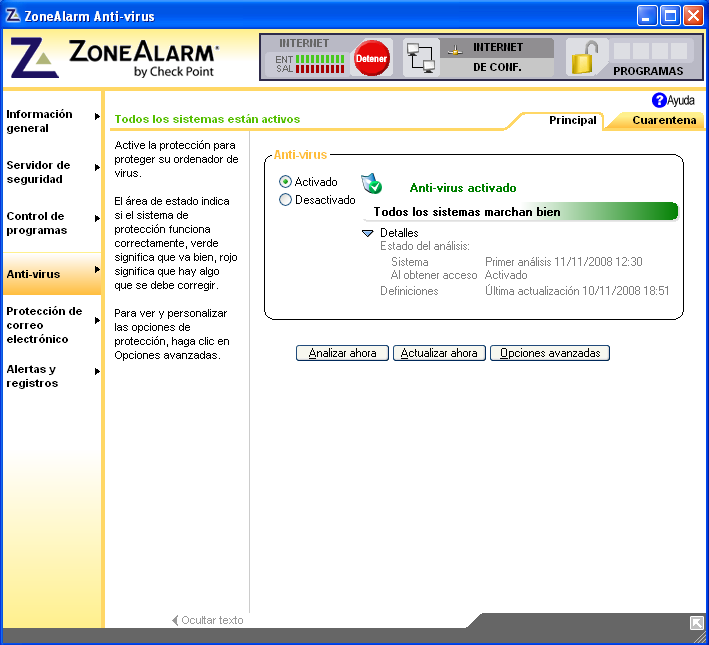The width and height of the screenshot is (709, 645).
Task: Expand Control de programas arrow
Action: (x=97, y=218)
